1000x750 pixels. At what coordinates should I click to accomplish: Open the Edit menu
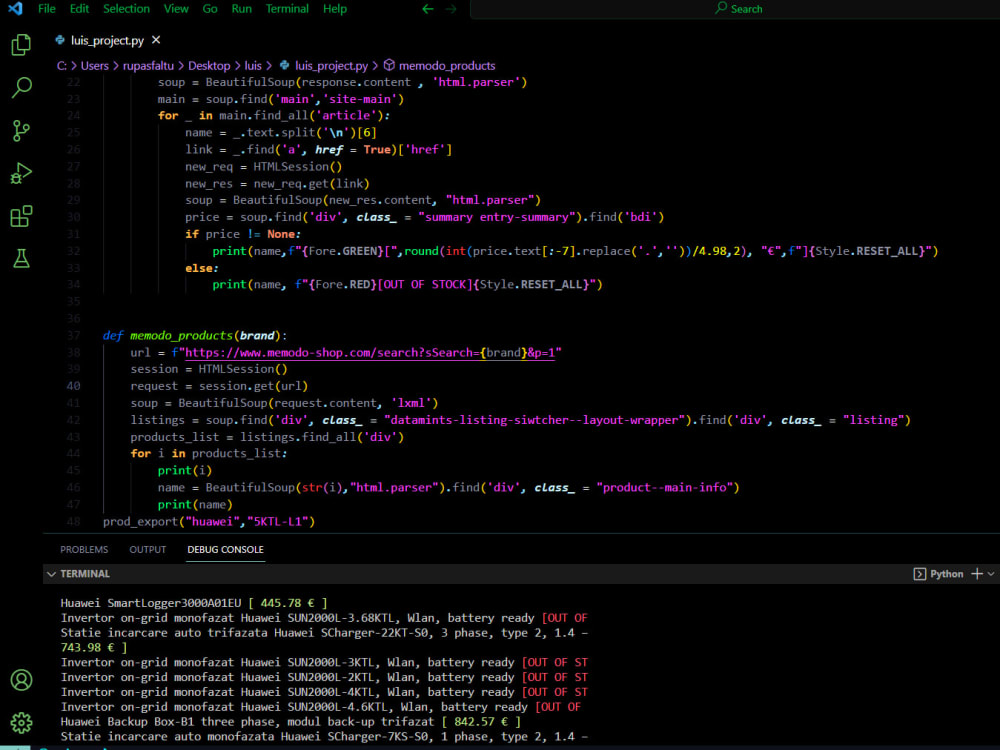[79, 9]
